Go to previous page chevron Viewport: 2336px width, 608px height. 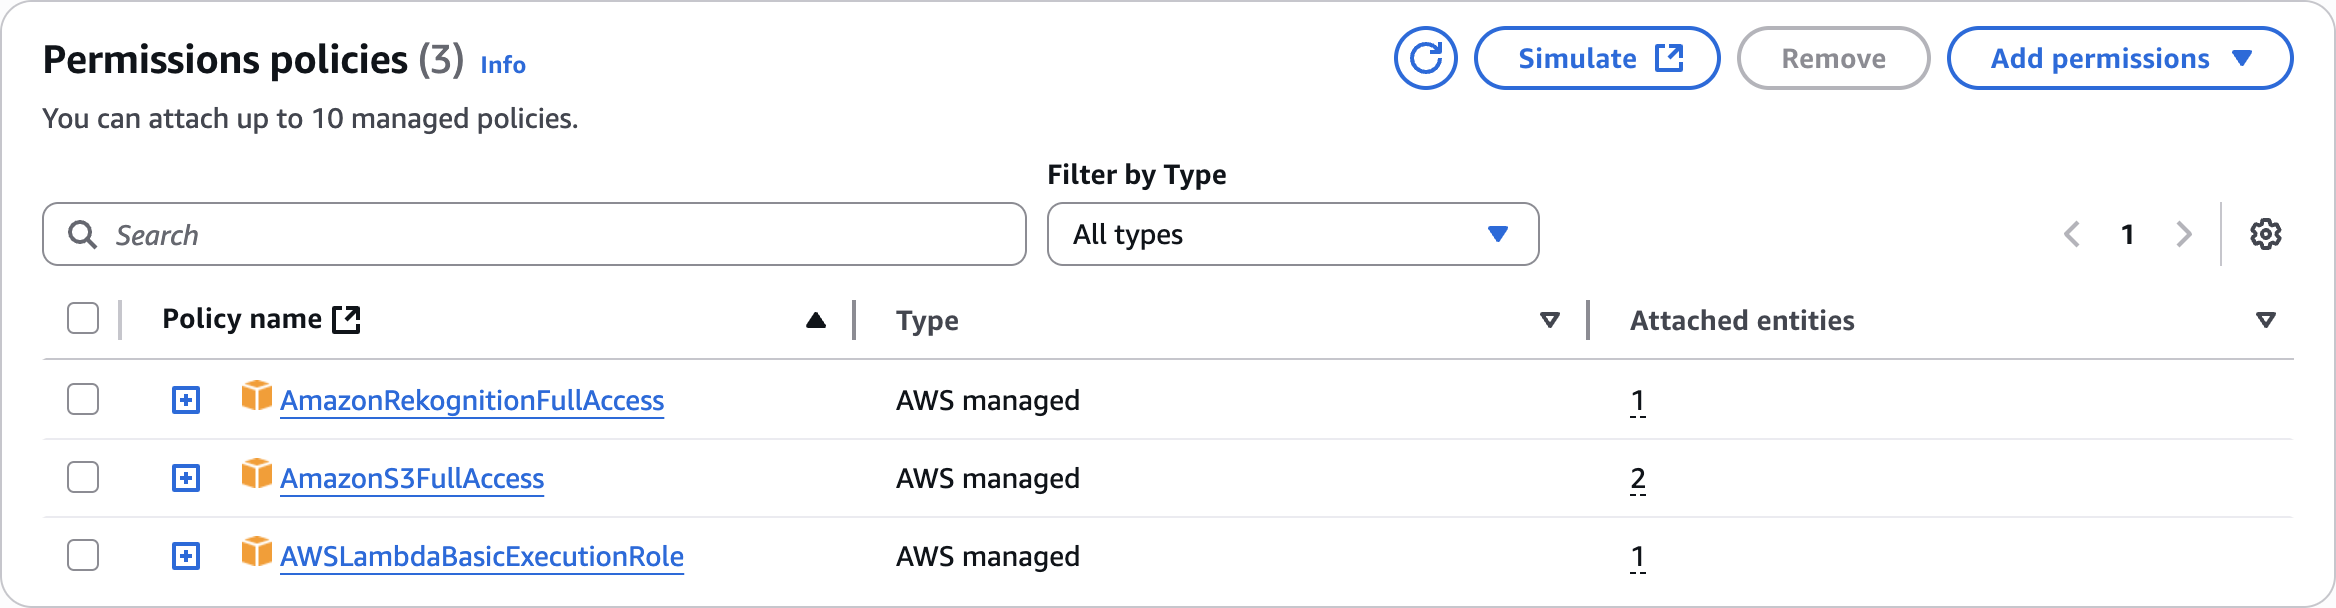point(2072,234)
